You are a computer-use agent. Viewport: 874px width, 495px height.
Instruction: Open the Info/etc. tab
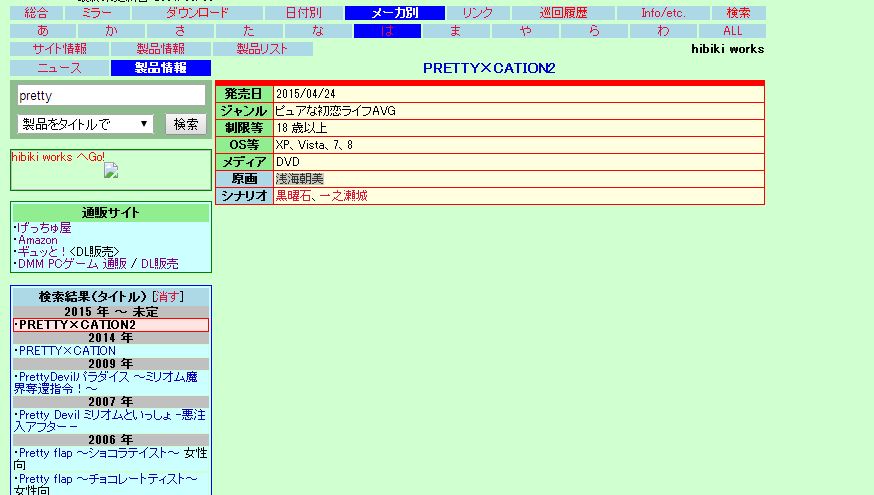pyautogui.click(x=663, y=13)
